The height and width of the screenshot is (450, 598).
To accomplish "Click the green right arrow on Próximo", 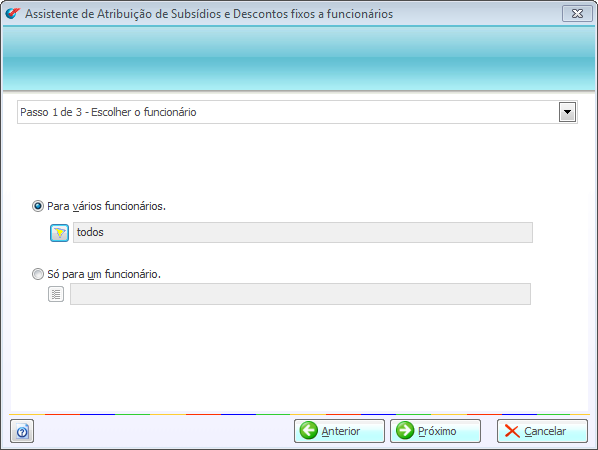I will point(405,431).
